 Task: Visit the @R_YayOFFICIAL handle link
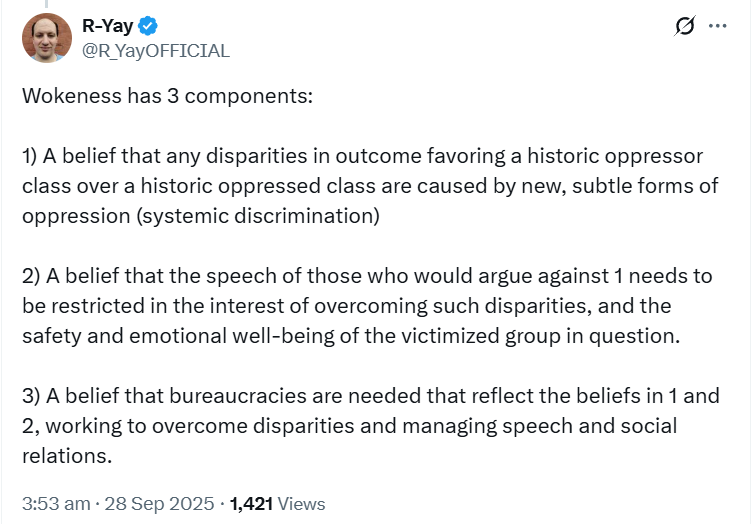(x=155, y=50)
